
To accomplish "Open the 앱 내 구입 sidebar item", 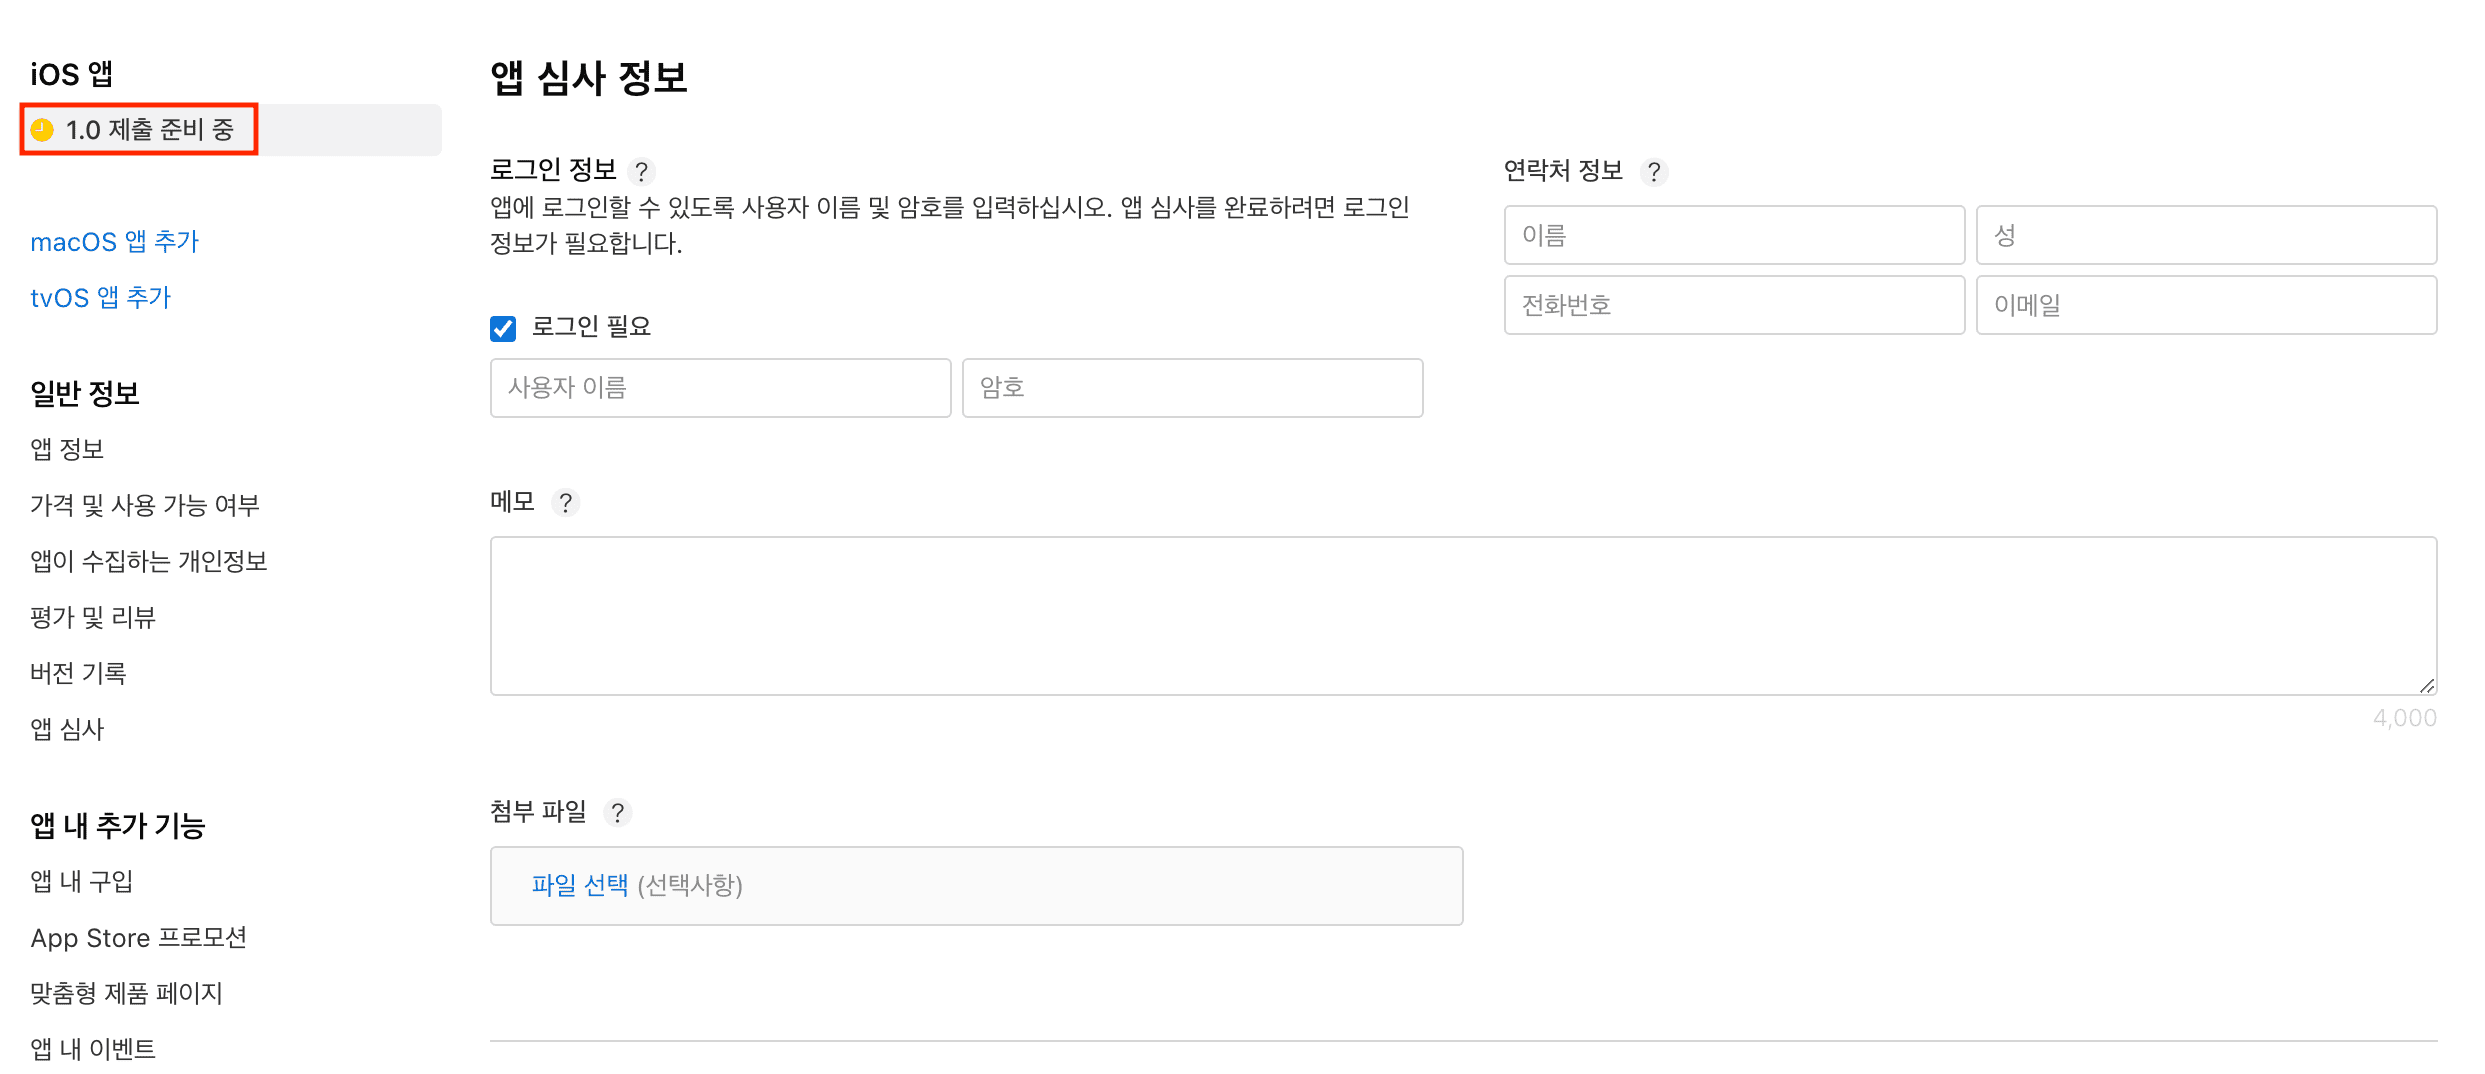I will [x=82, y=881].
